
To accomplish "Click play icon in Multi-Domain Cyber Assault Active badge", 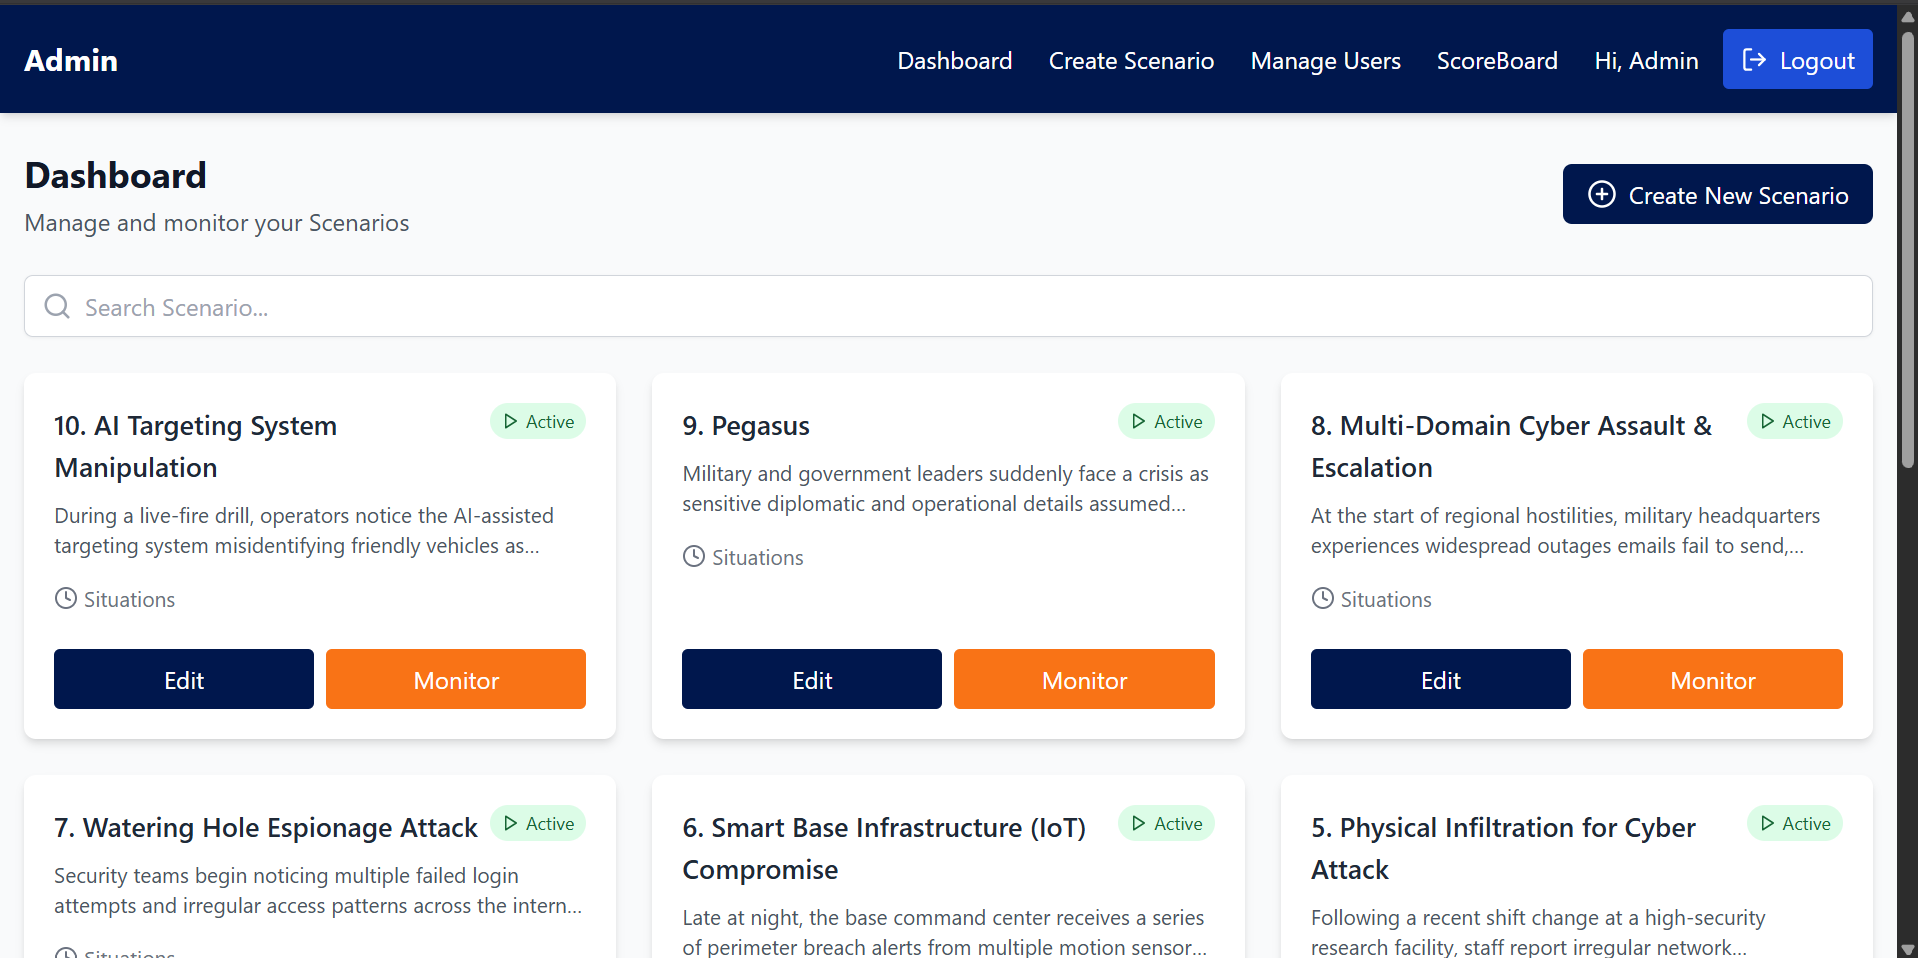I will point(1768,421).
